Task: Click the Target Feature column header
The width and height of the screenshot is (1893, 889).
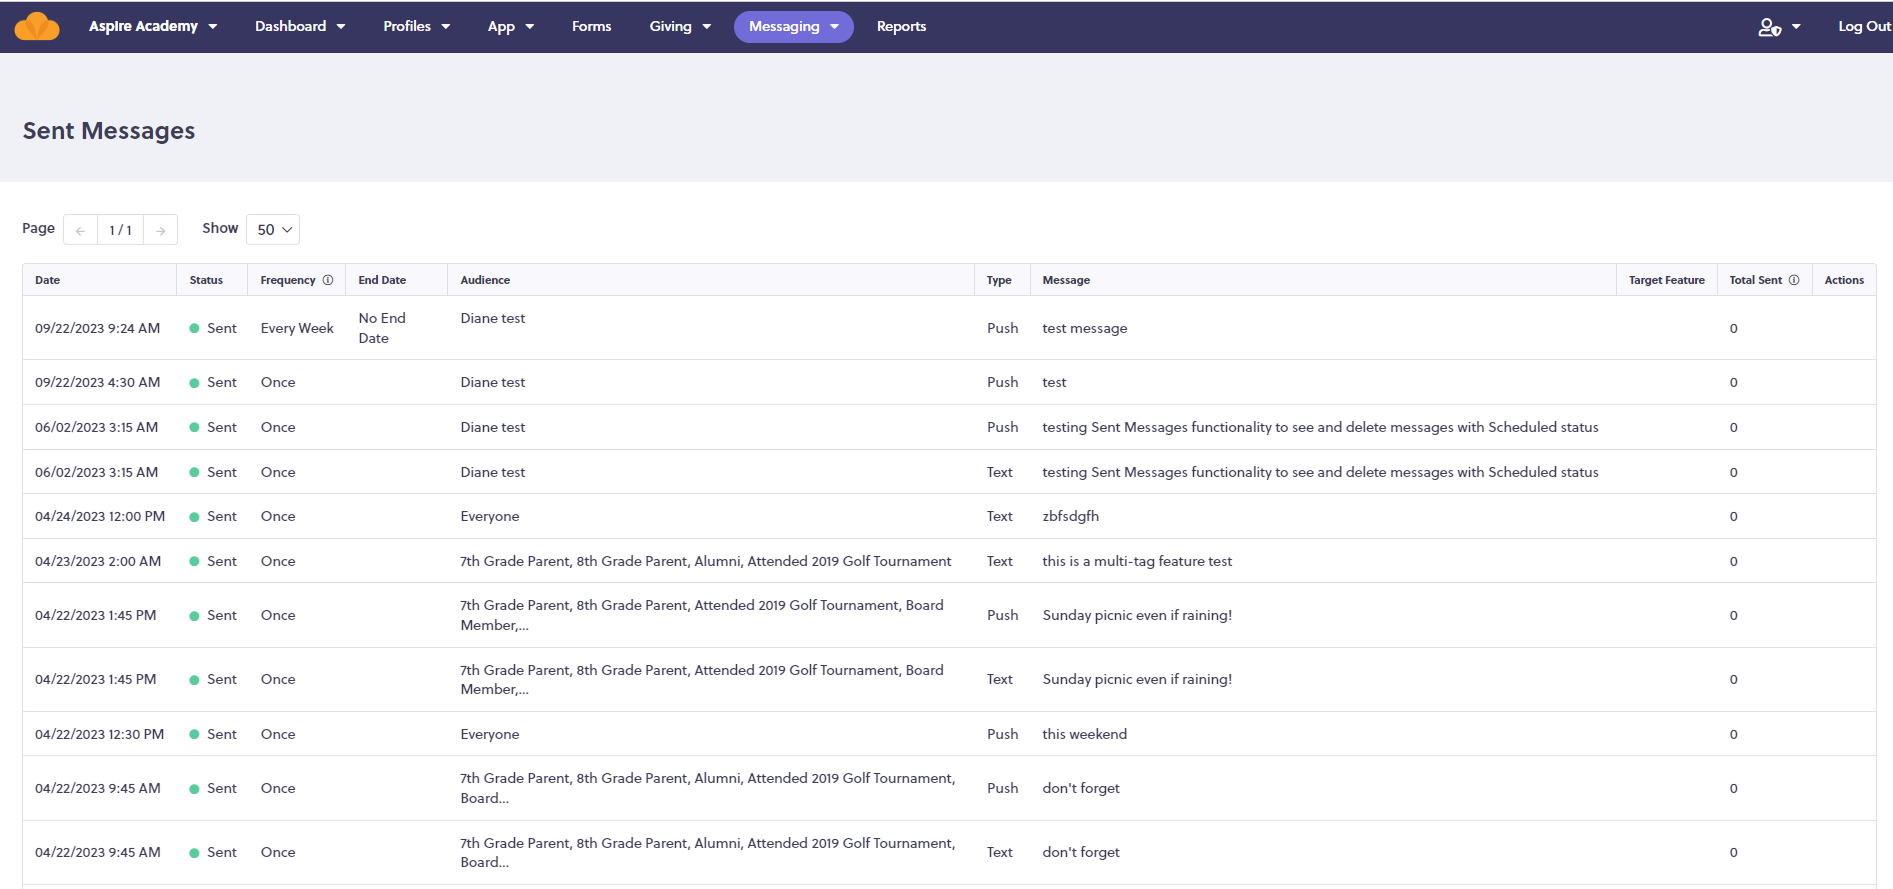Action: (1666, 280)
